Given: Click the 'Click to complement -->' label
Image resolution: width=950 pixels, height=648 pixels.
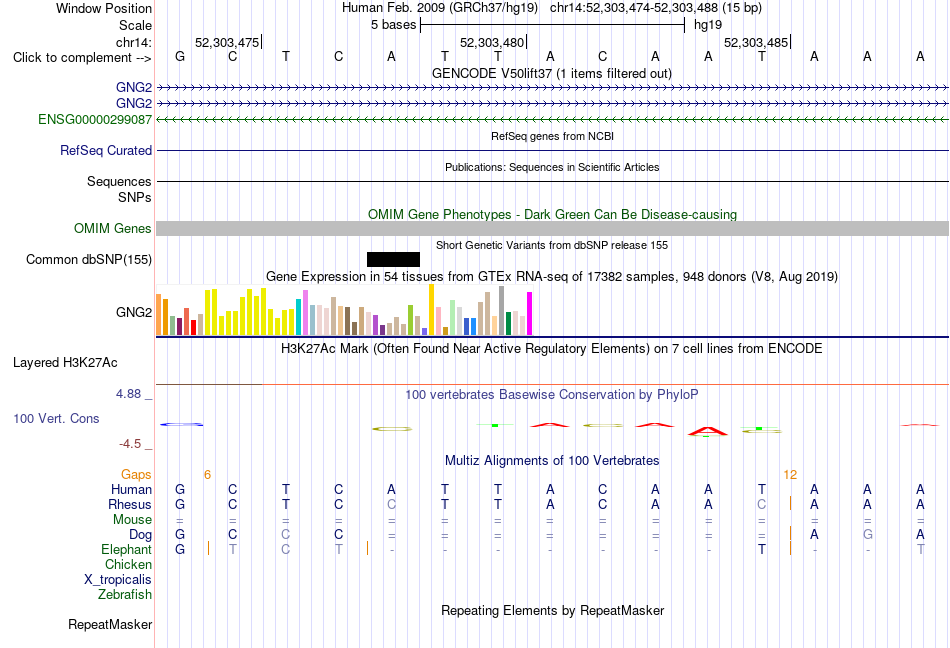Looking at the screenshot, I should [82, 58].
